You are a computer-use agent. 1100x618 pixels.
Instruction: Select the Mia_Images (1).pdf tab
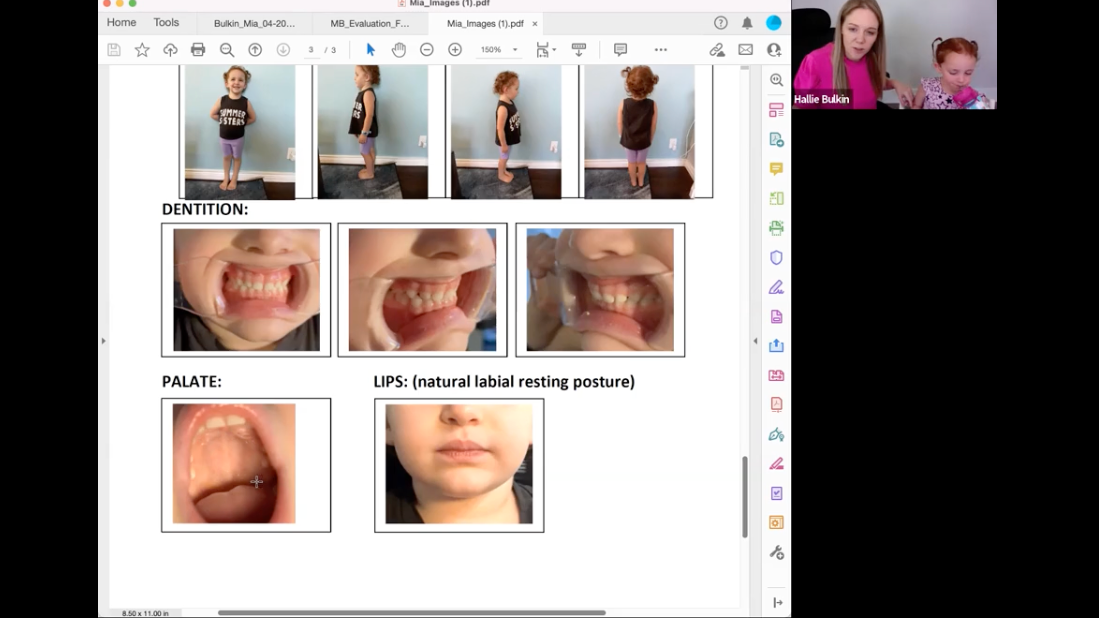coord(485,23)
